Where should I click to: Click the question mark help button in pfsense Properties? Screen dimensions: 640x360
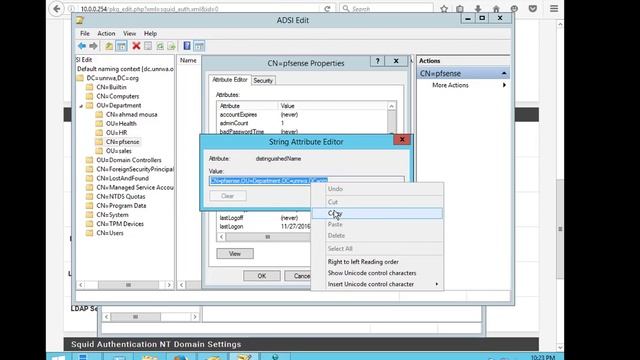(378, 61)
